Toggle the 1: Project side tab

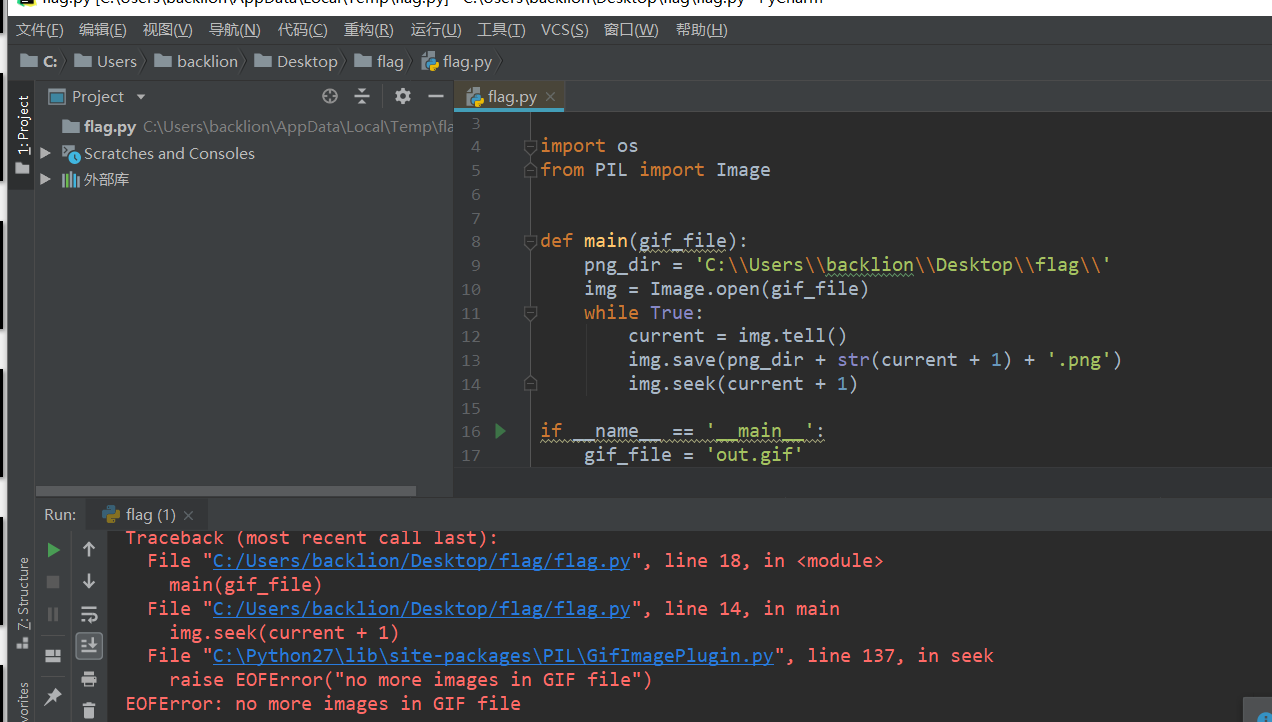[x=23, y=136]
